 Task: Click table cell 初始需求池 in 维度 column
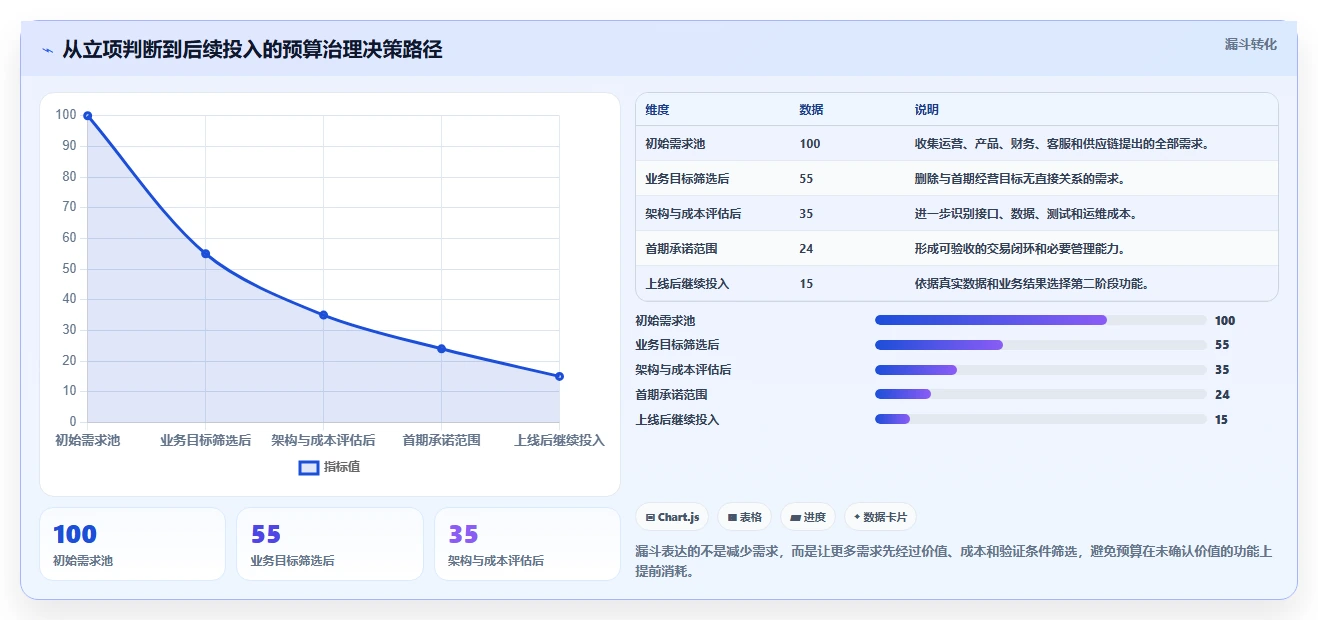tap(676, 144)
